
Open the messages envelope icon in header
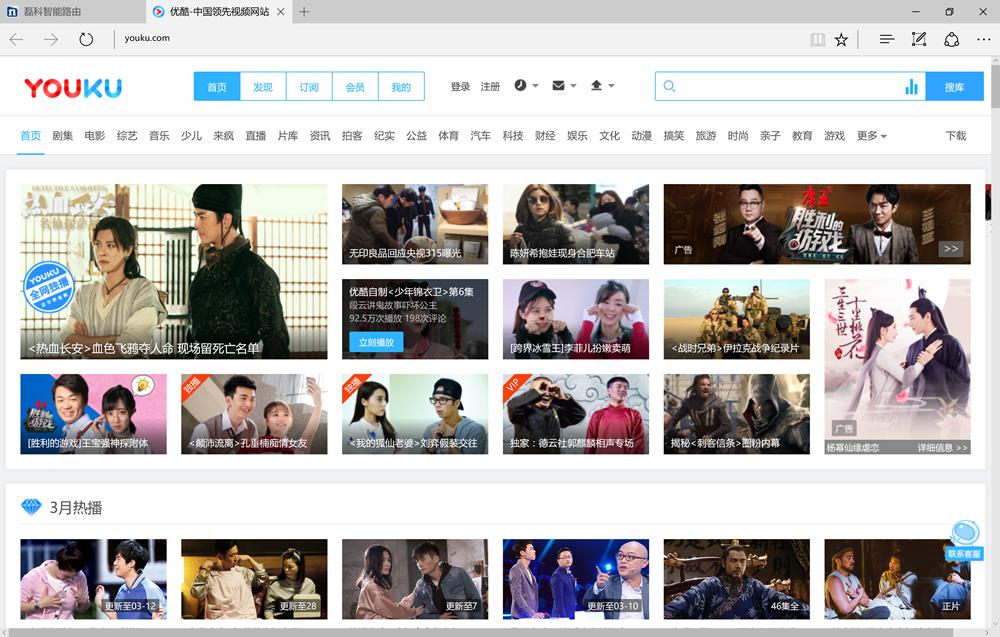(x=557, y=86)
